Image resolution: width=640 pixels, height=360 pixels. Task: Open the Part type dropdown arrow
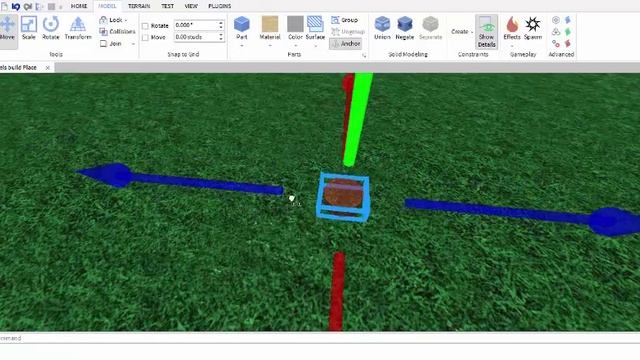[x=242, y=45]
